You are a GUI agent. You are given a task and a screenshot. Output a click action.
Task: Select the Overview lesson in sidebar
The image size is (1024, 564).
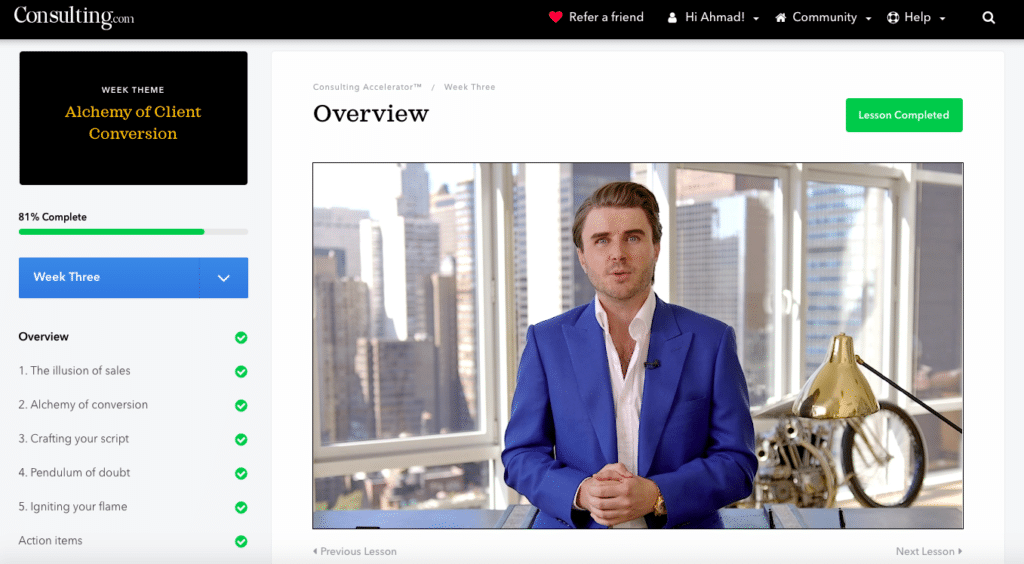[43, 337]
